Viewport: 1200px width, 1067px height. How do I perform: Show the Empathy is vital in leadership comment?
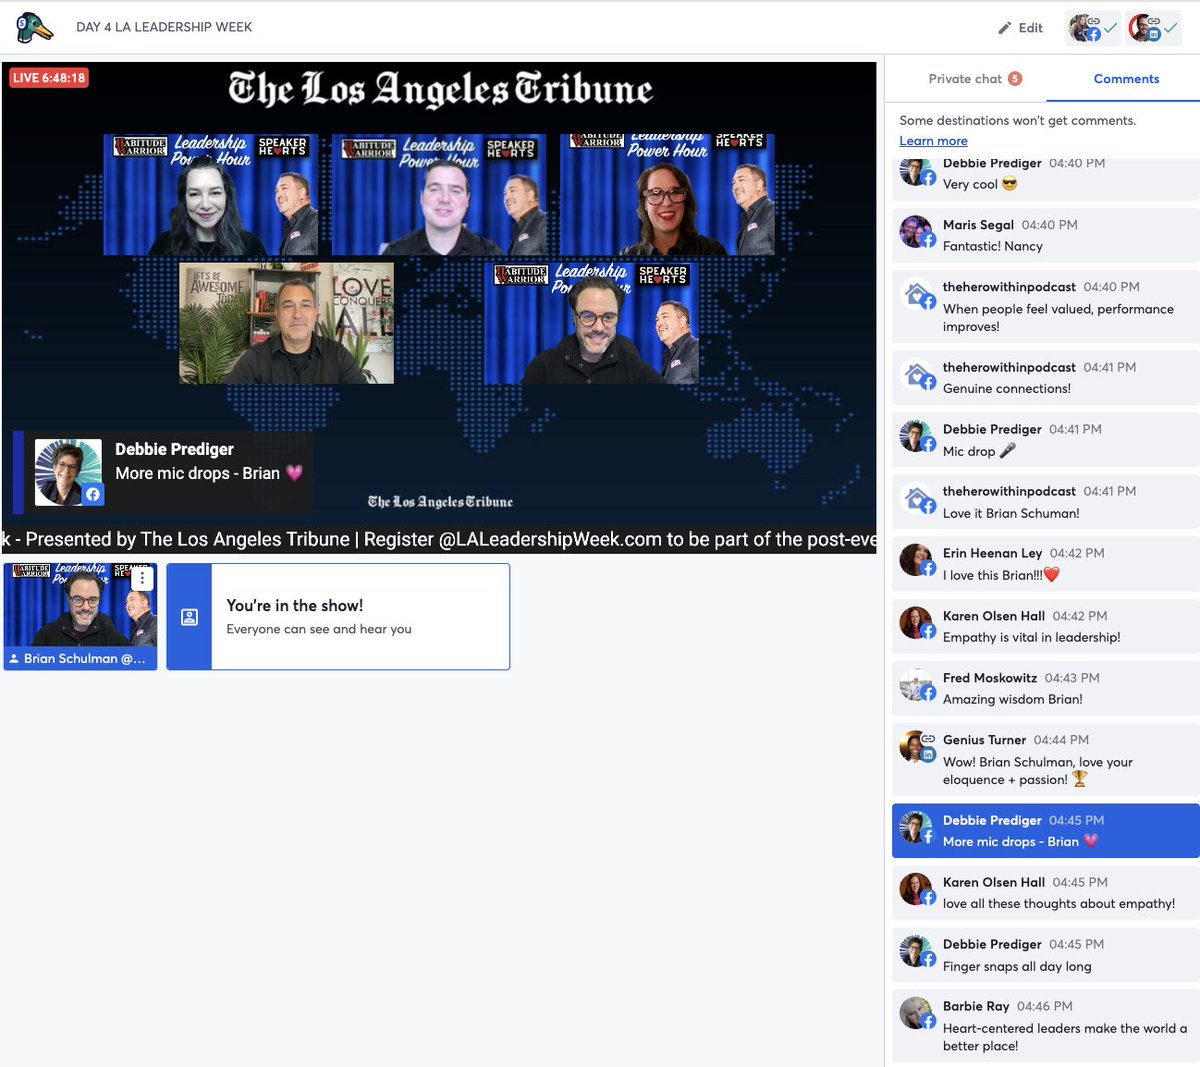tap(1045, 626)
